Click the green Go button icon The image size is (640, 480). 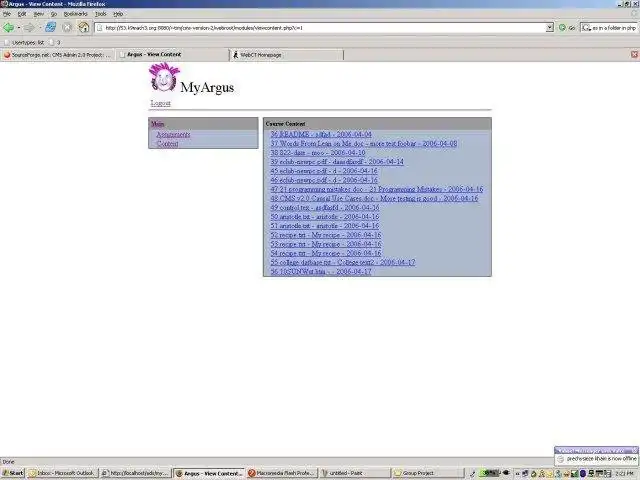pyautogui.click(x=562, y=27)
